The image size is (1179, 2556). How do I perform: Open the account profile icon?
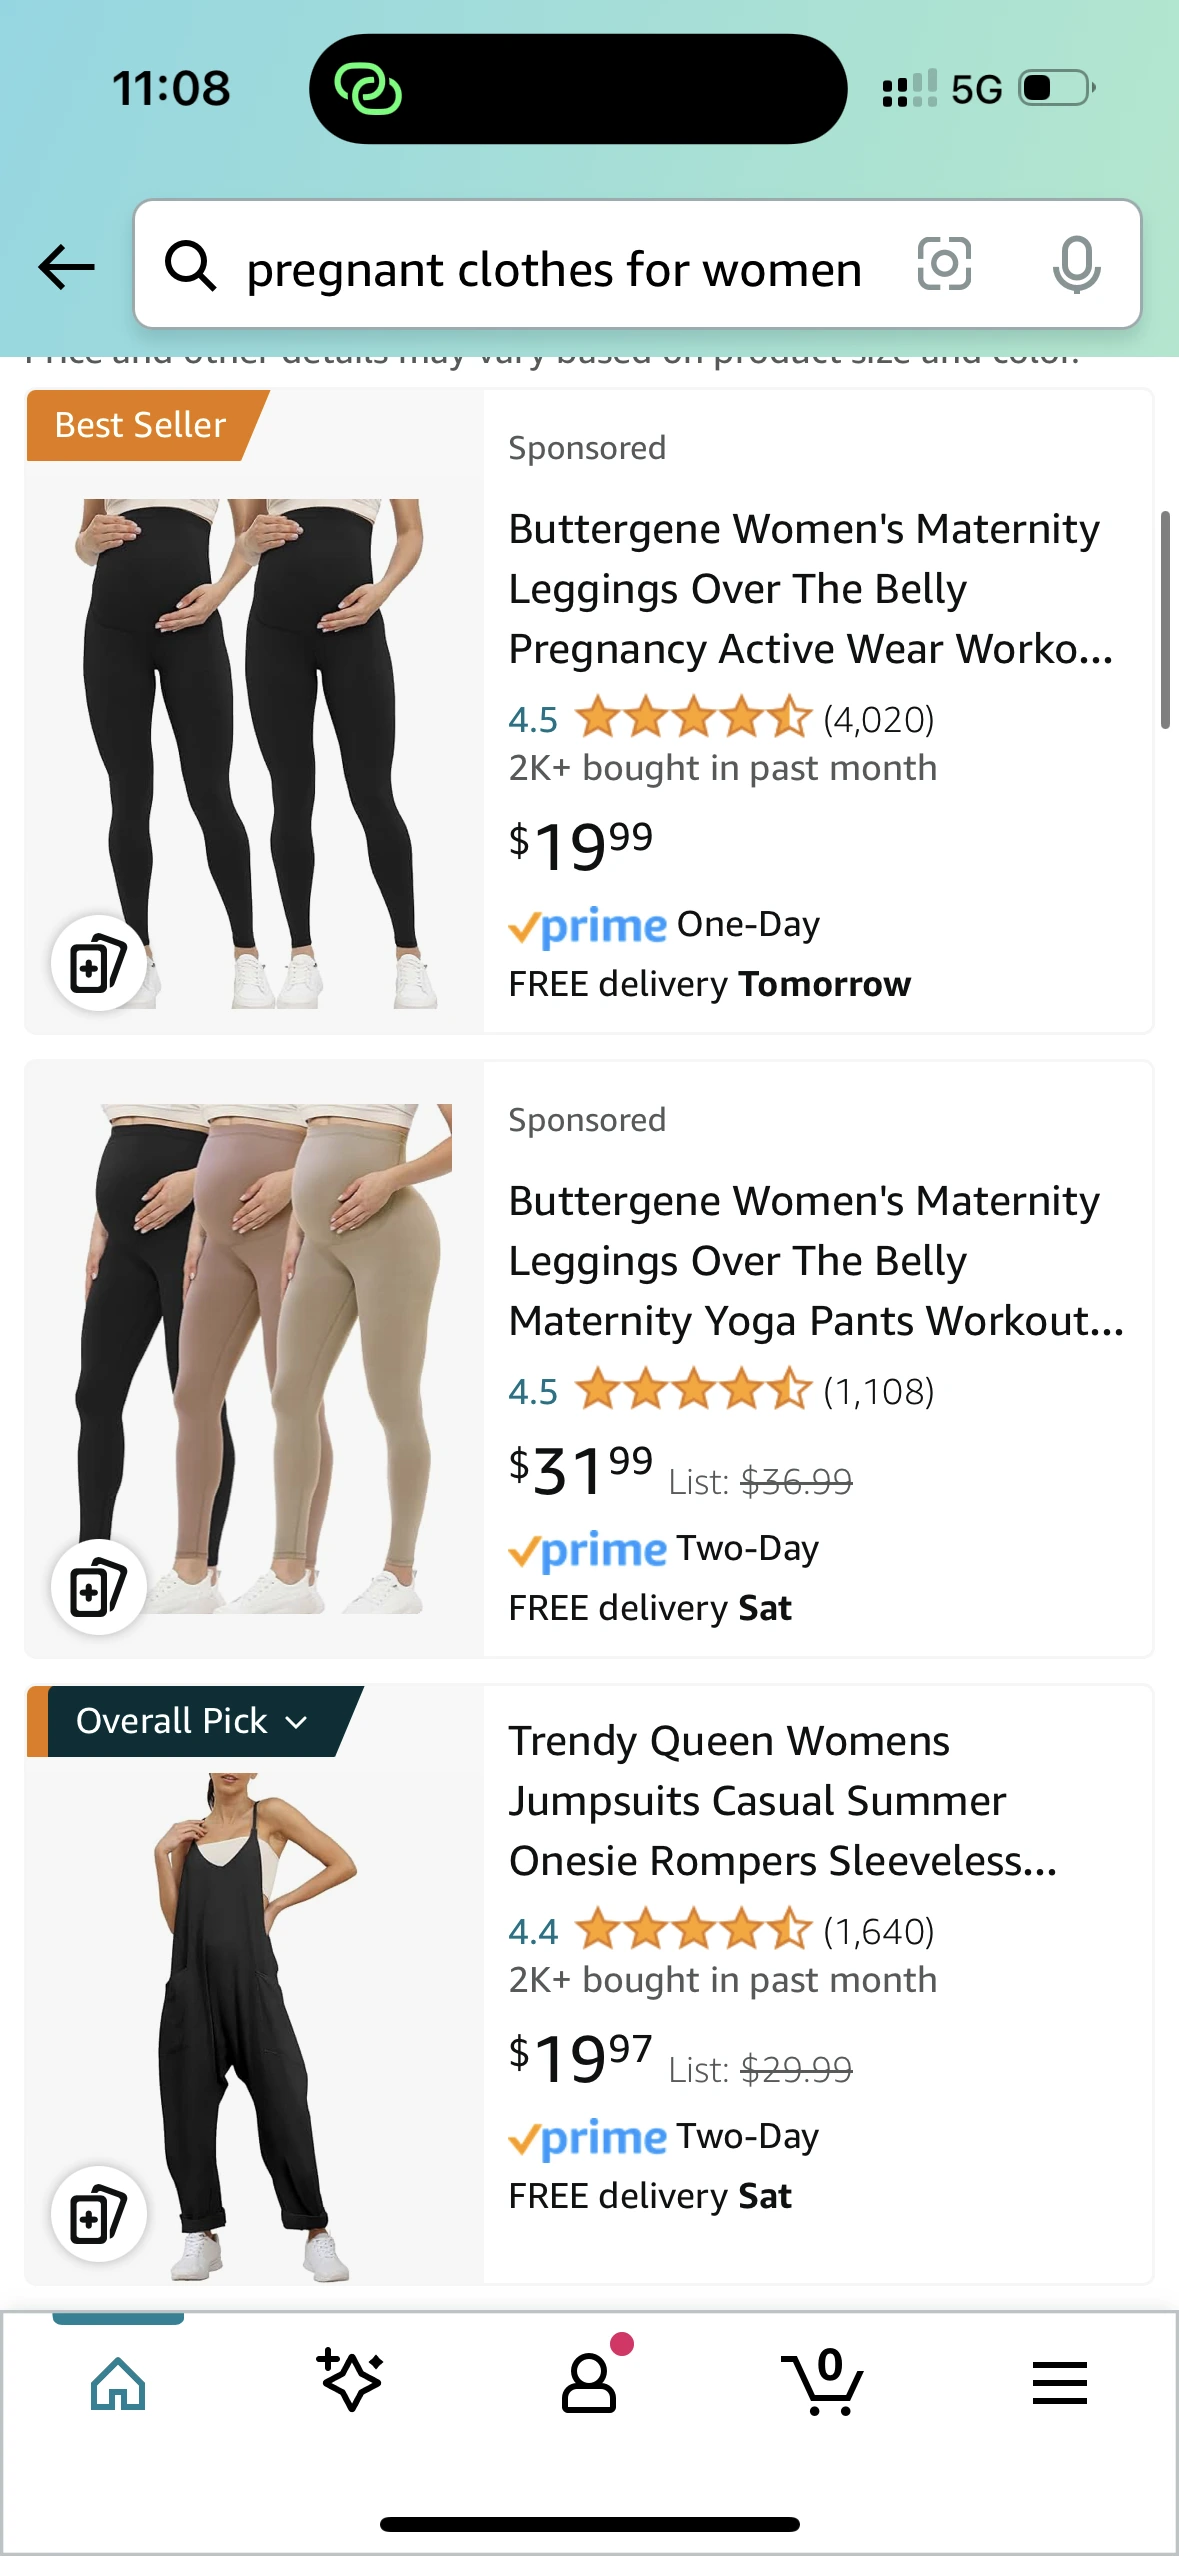pyautogui.click(x=590, y=2383)
